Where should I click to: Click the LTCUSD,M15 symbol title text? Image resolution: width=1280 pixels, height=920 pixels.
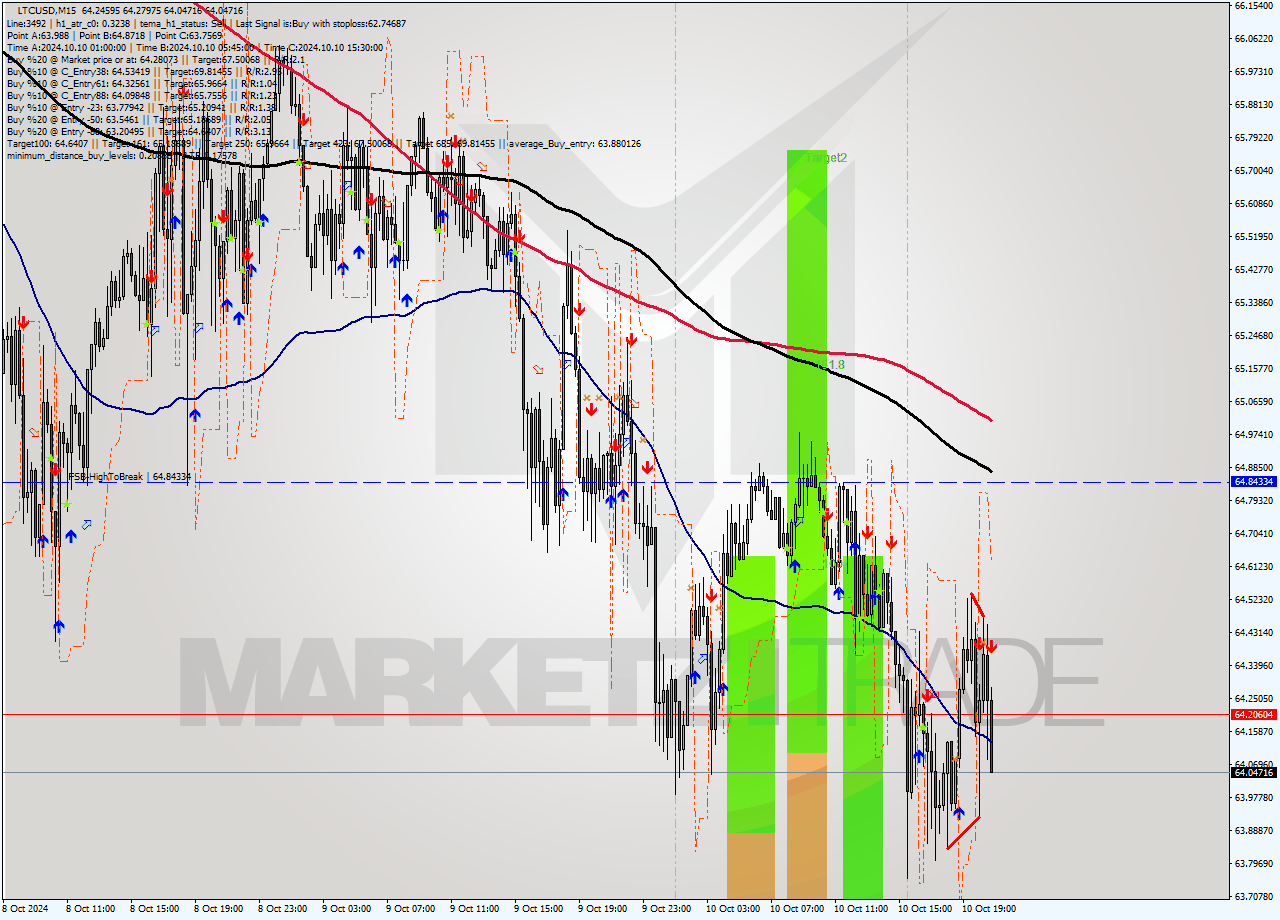(49, 10)
